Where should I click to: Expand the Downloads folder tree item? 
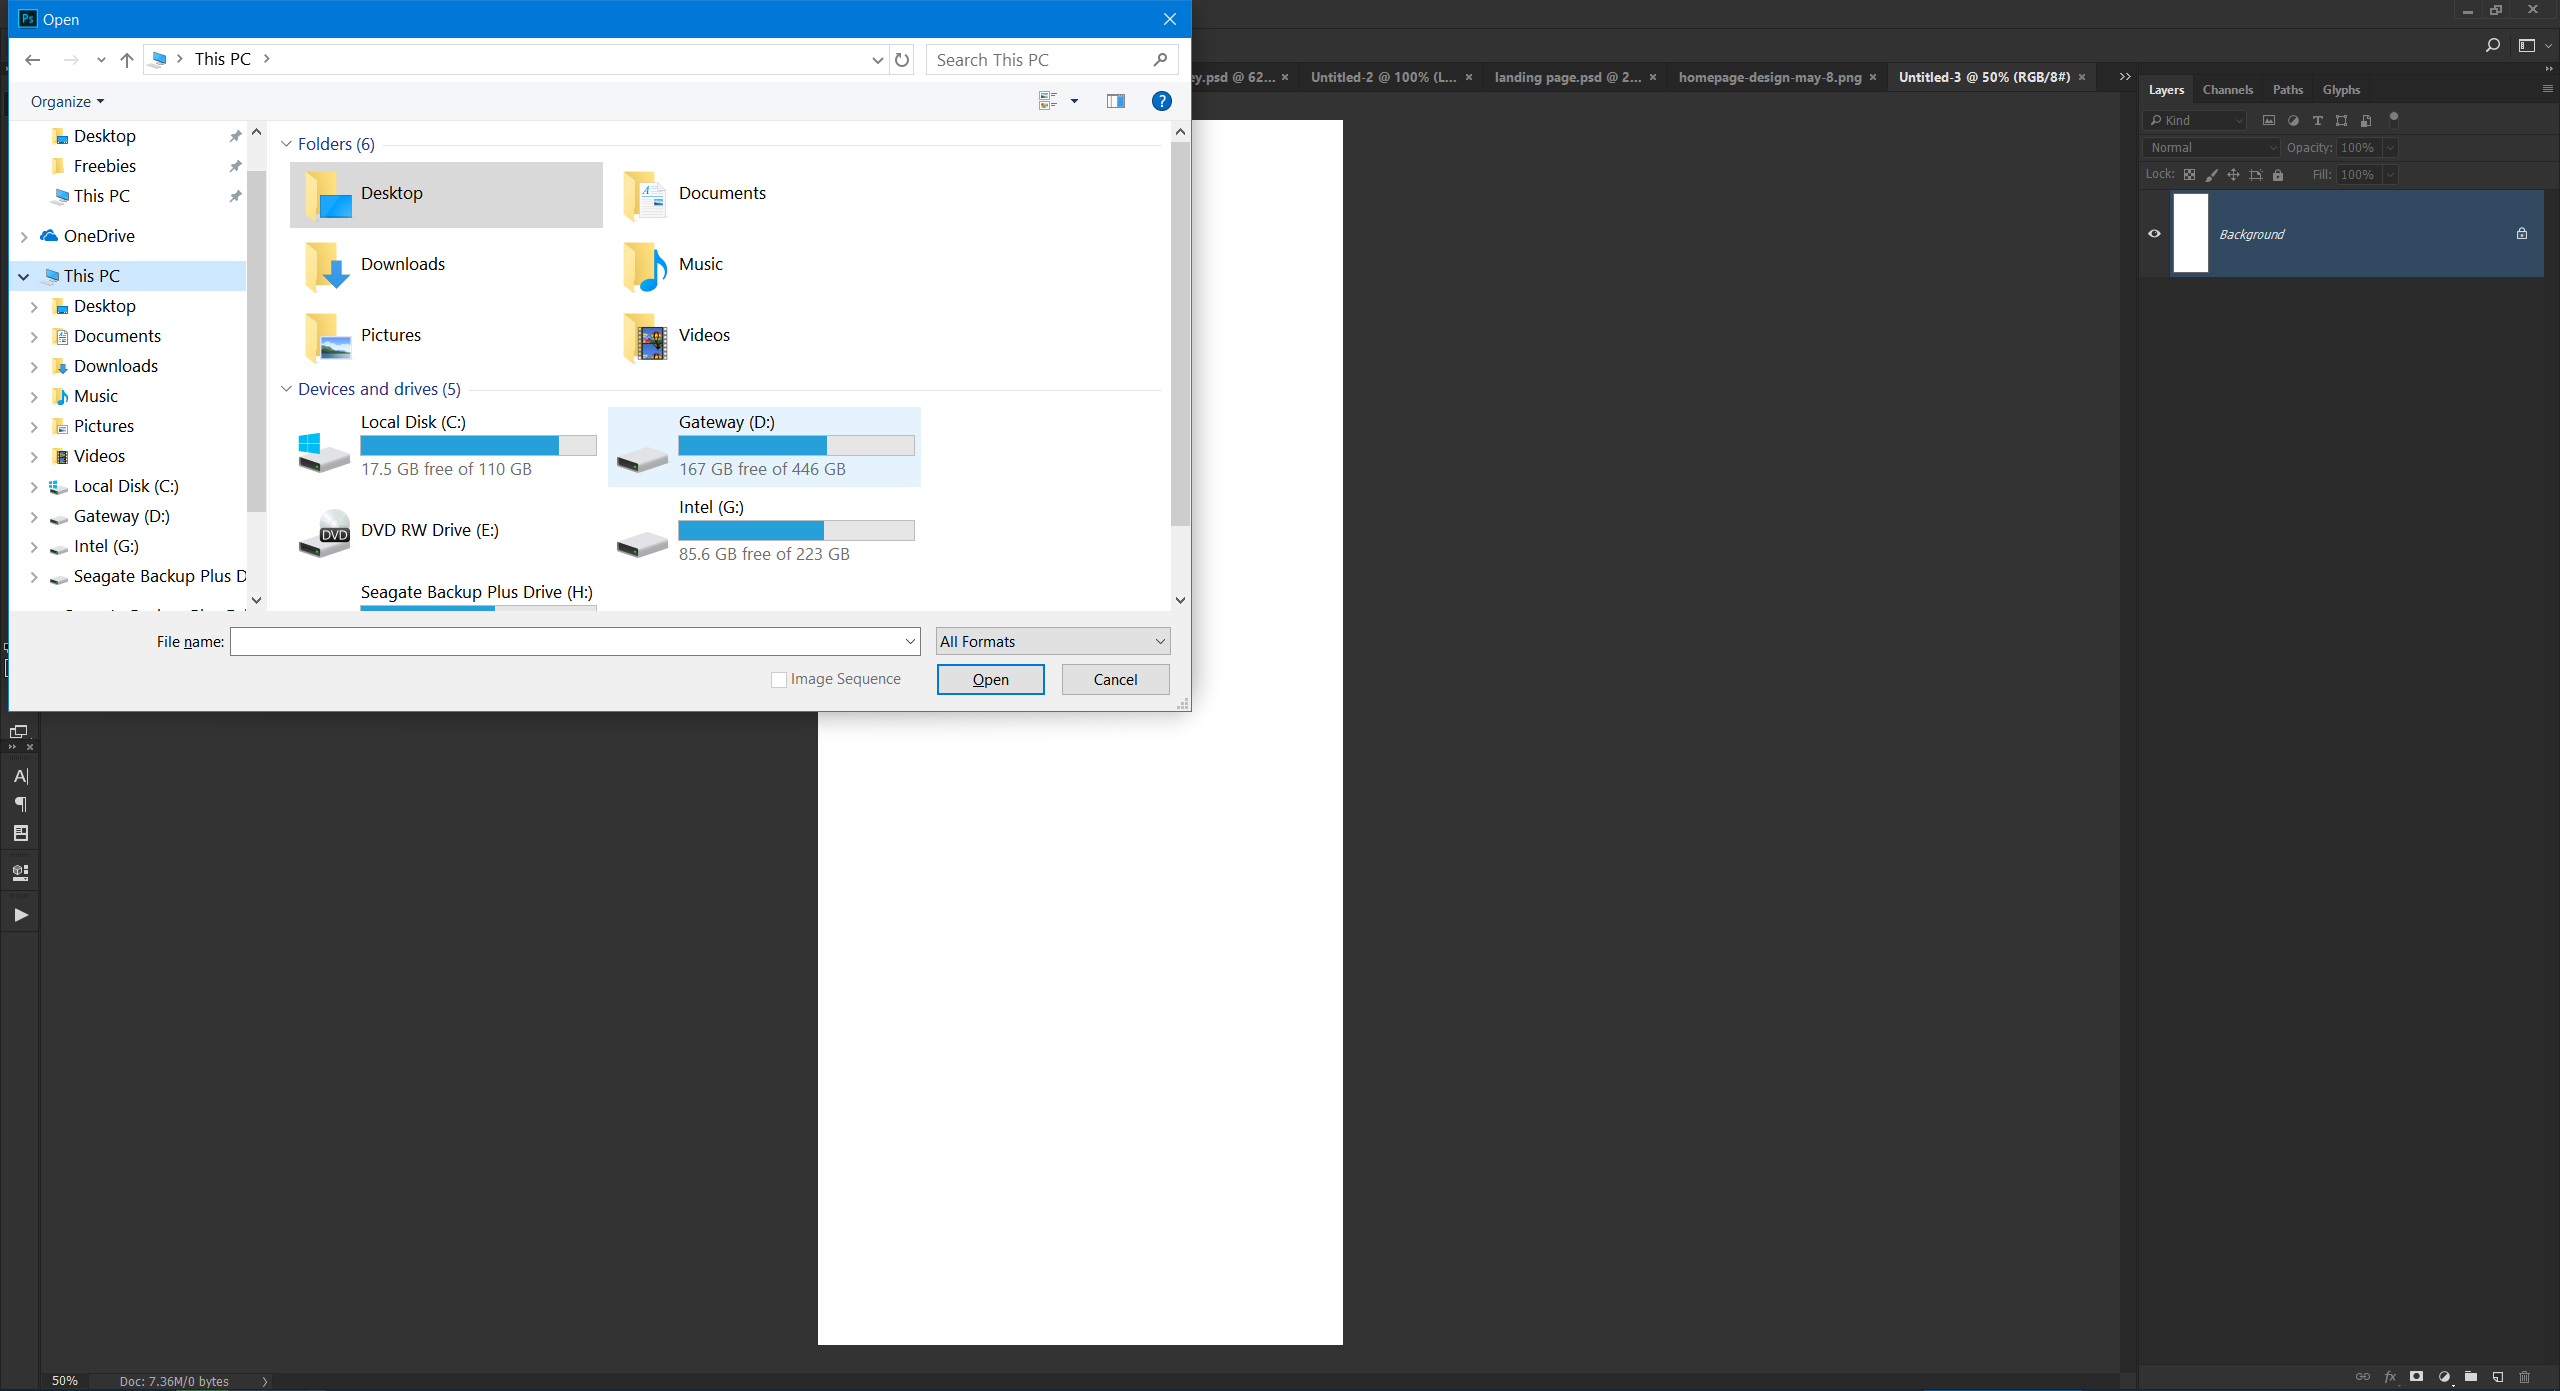point(34,365)
